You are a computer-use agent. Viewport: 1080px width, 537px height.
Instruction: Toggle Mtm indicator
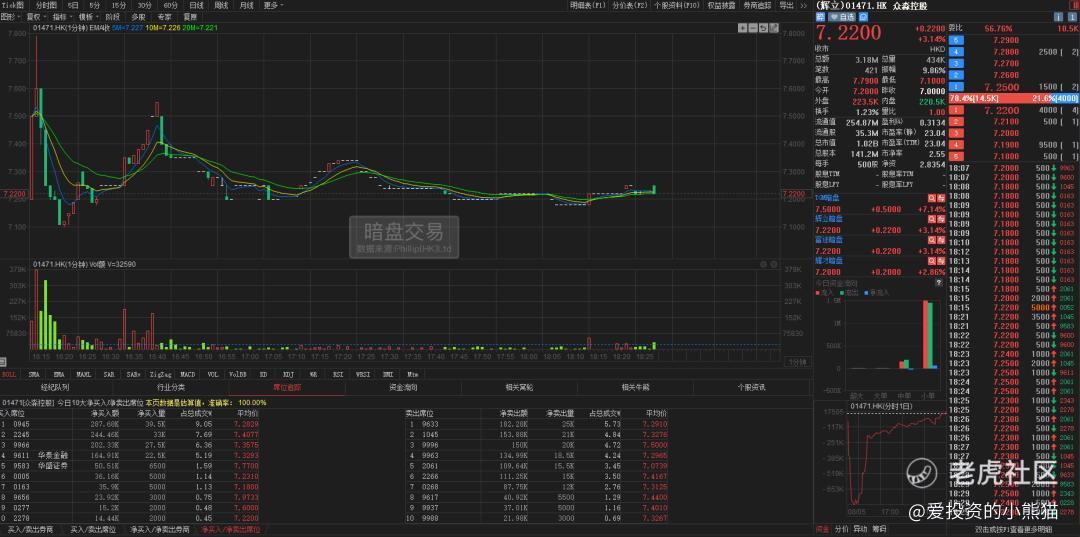click(x=412, y=375)
